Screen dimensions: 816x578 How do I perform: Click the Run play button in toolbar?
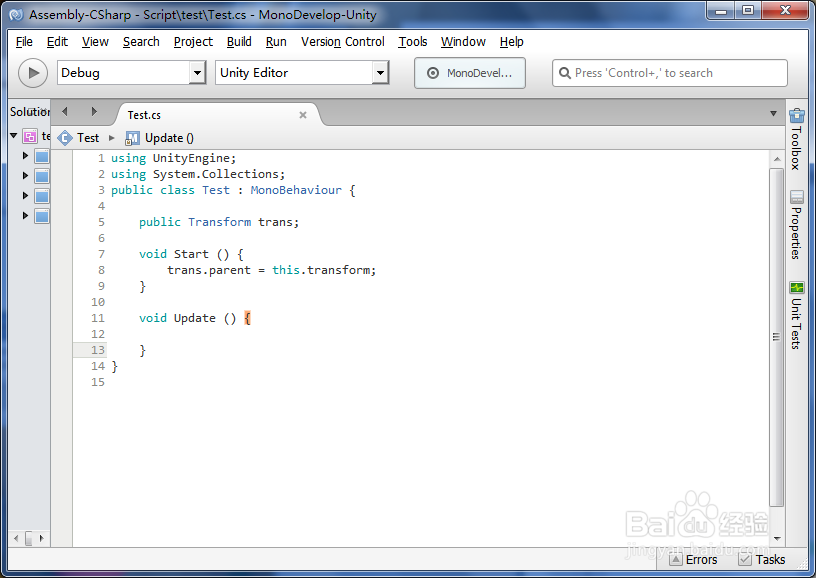pyautogui.click(x=33, y=73)
